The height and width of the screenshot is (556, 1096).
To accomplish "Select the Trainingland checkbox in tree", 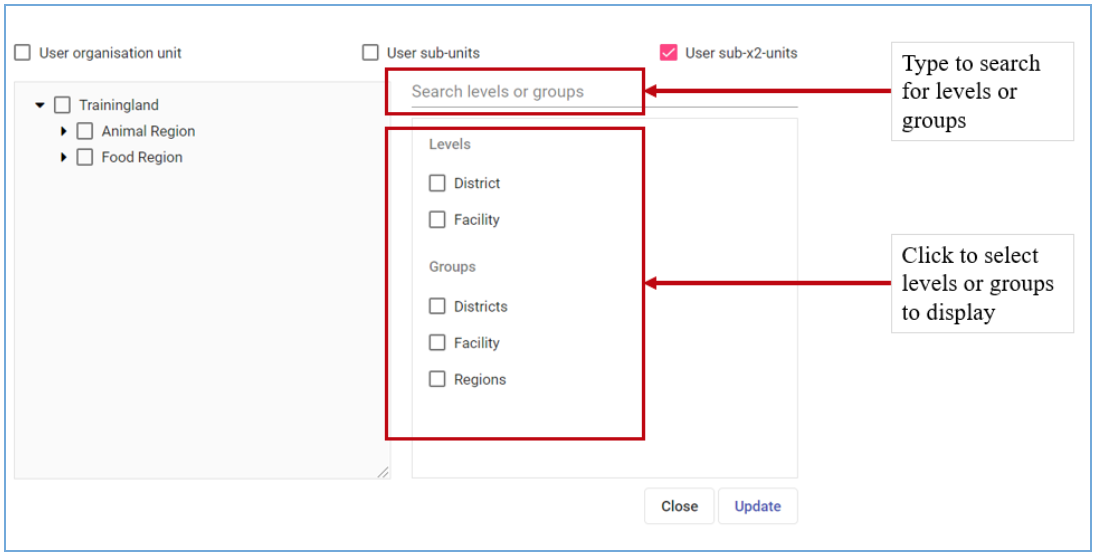I will click(62, 106).
